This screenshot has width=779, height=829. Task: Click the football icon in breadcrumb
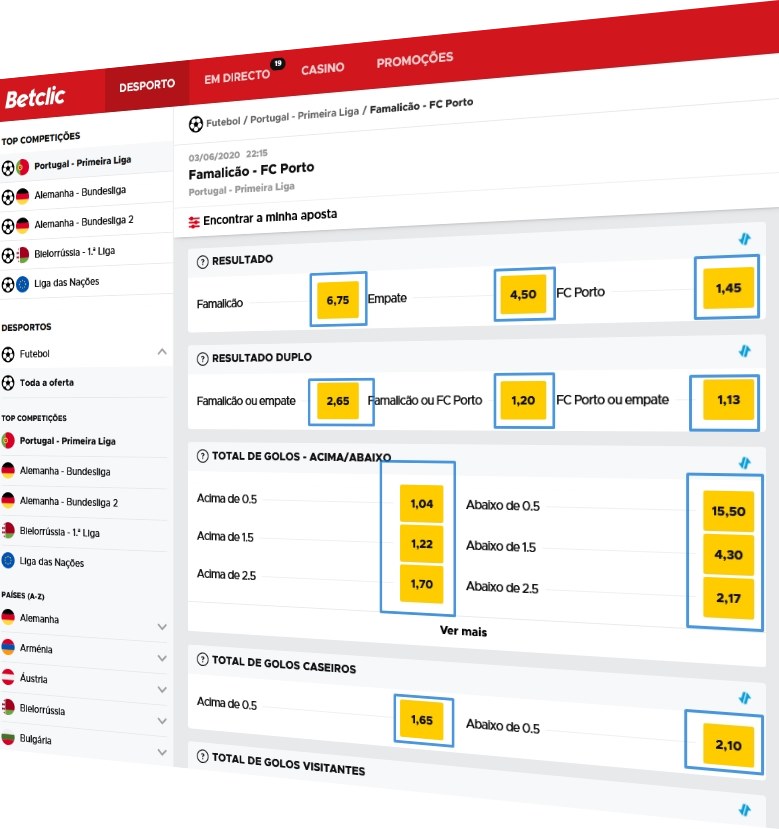[196, 125]
